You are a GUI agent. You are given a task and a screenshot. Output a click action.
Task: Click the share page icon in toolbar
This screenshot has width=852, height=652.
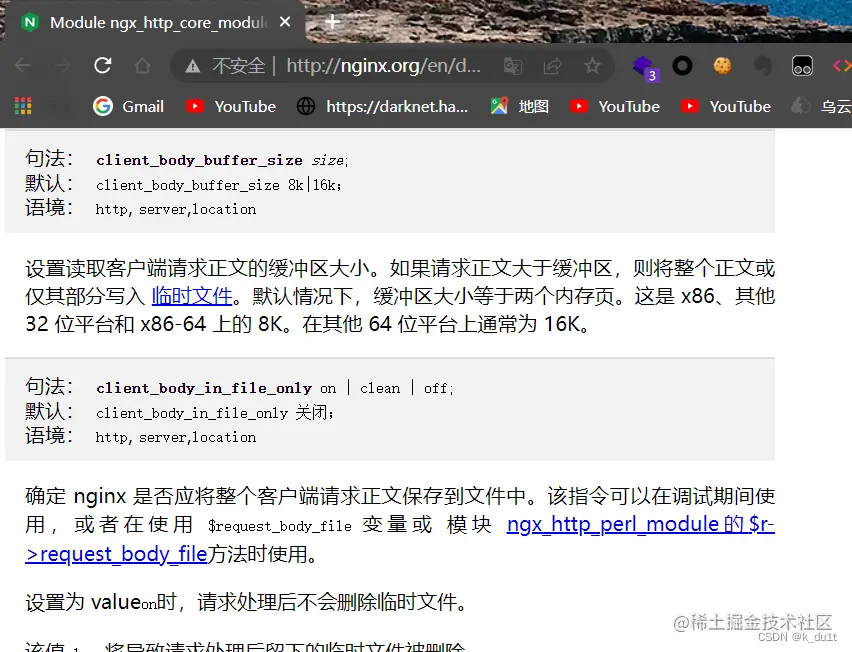[551, 65]
